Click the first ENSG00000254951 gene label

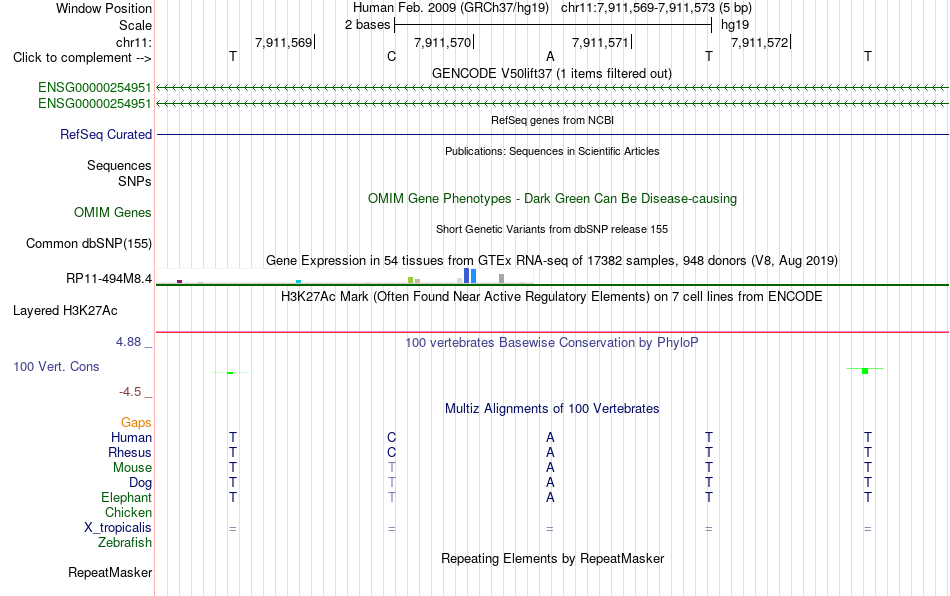tap(95, 88)
